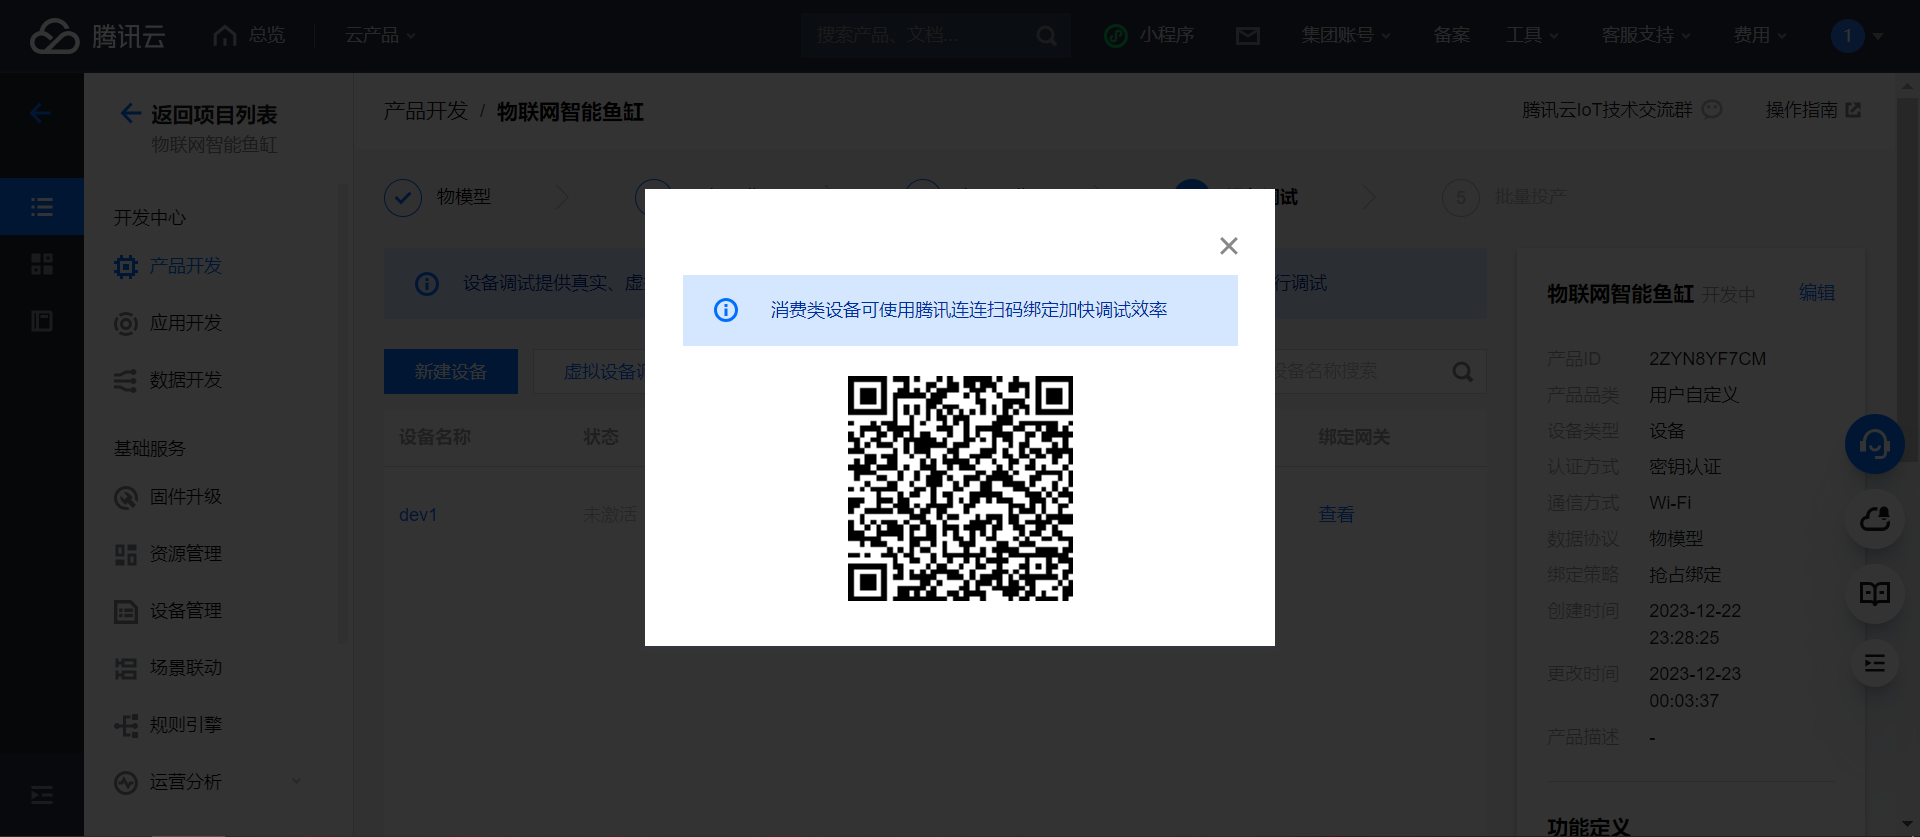Viewport: 1920px width, 837px height.
Task: Click the top search magnifier icon
Action: pyautogui.click(x=1046, y=36)
